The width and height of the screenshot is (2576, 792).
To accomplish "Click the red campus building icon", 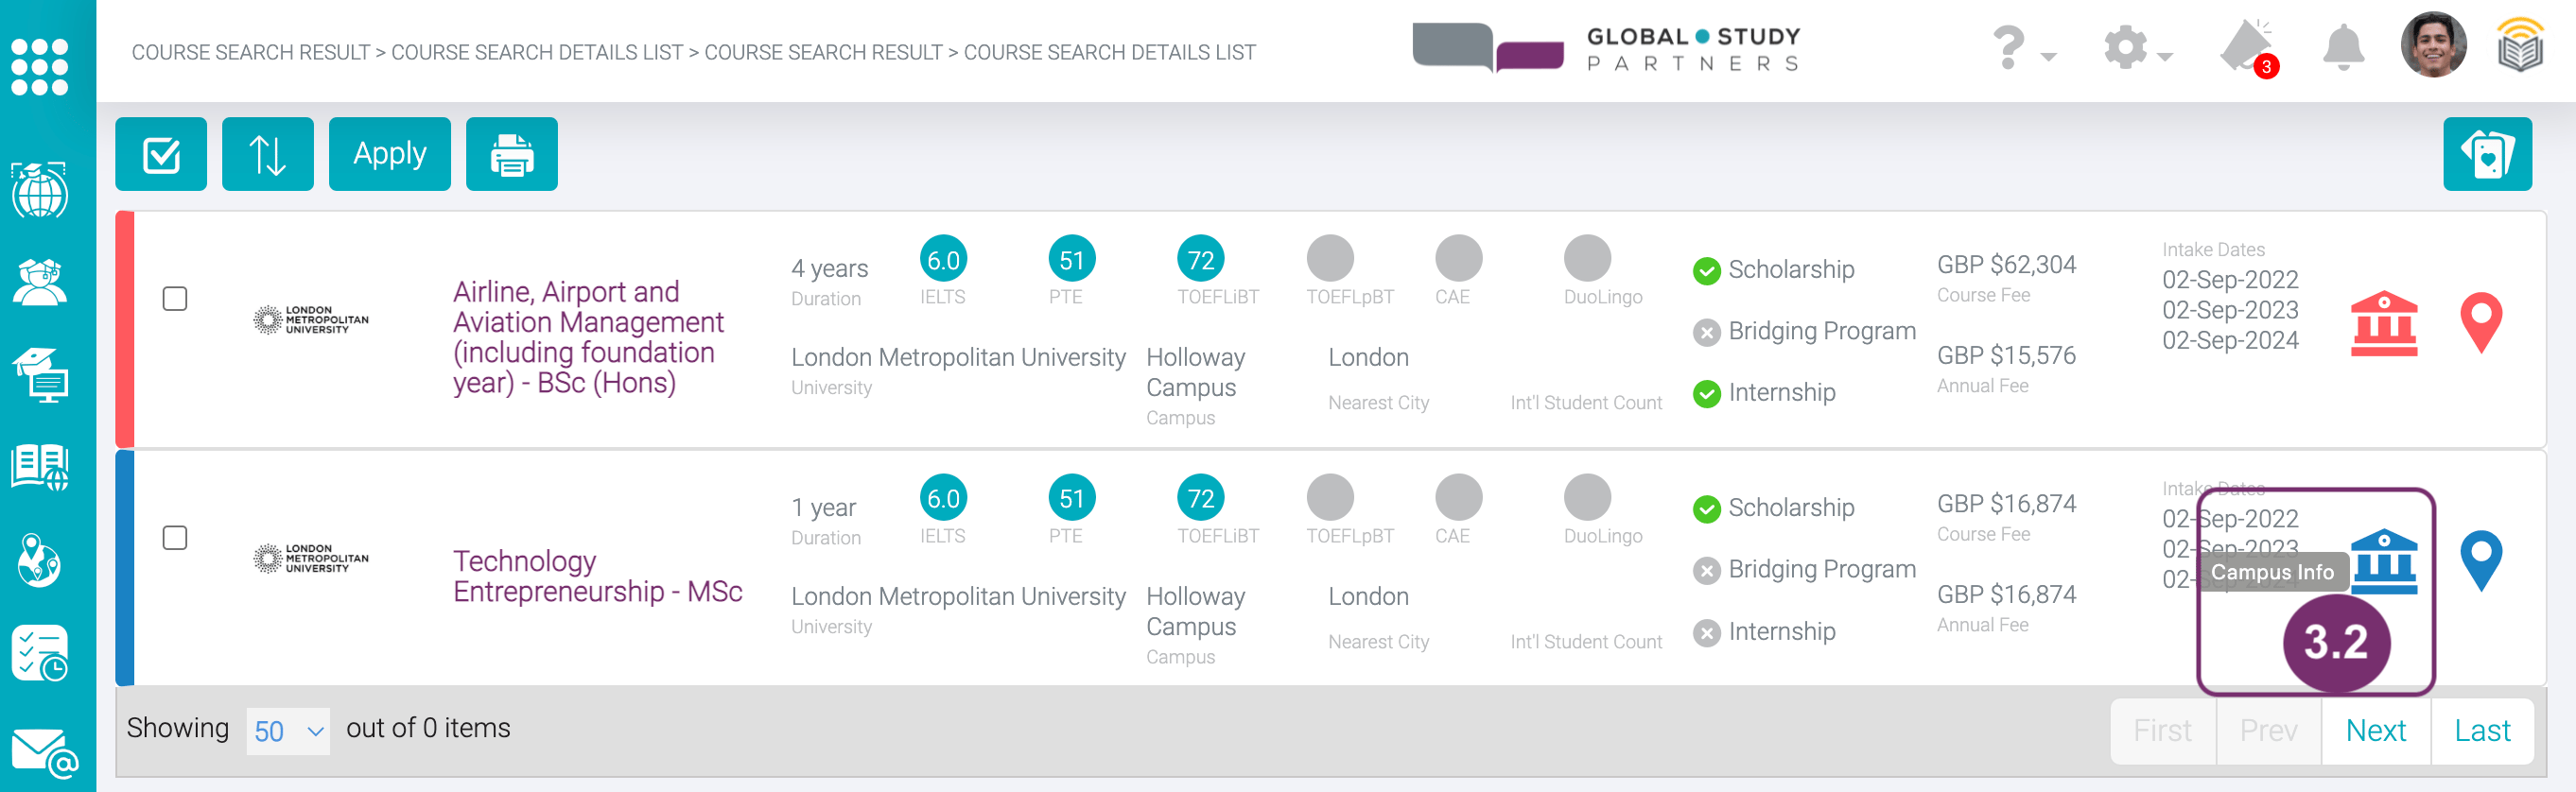I will coord(2383,323).
